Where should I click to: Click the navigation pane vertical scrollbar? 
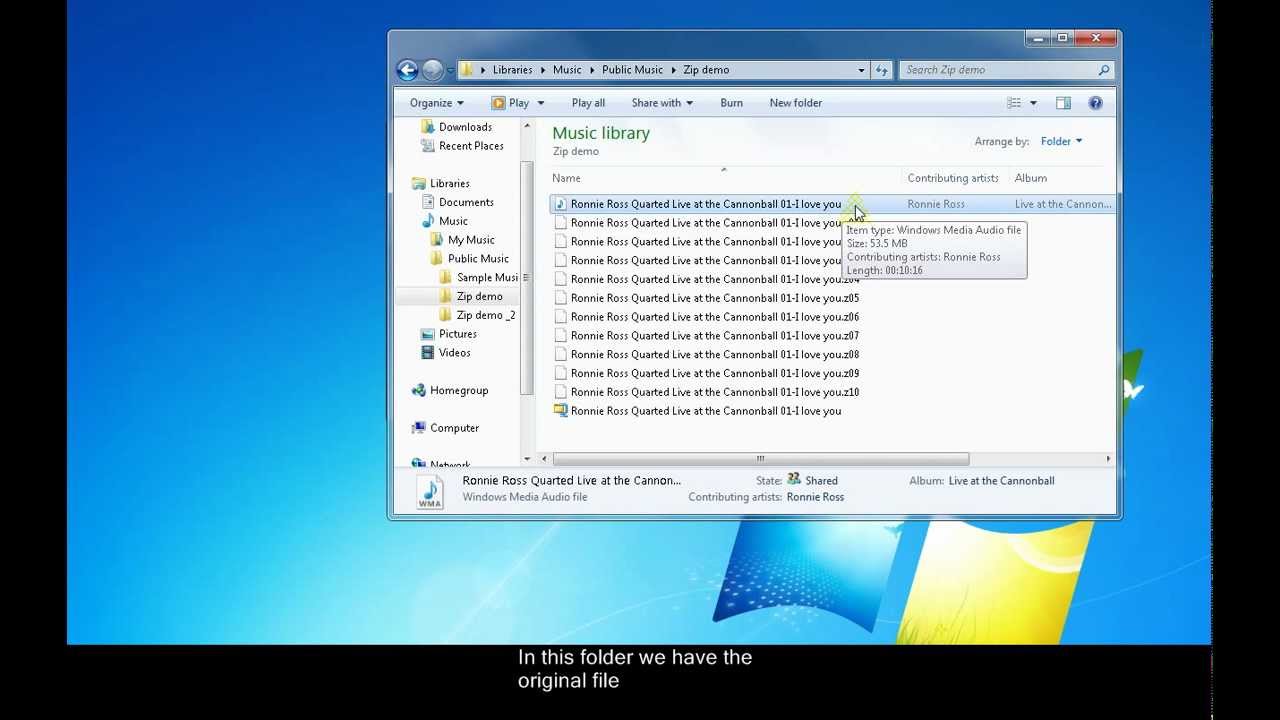pyautogui.click(x=527, y=277)
